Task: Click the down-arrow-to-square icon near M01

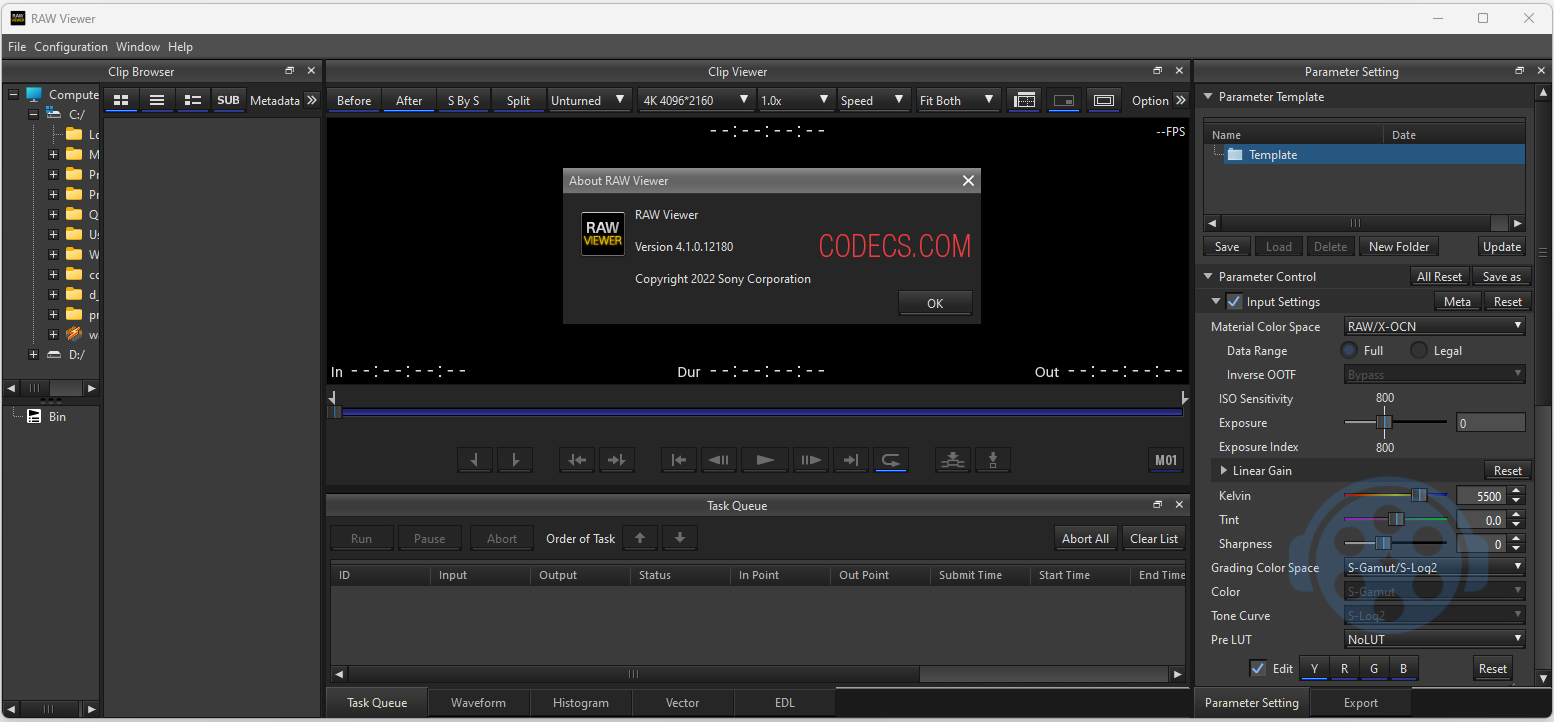Action: 993,460
